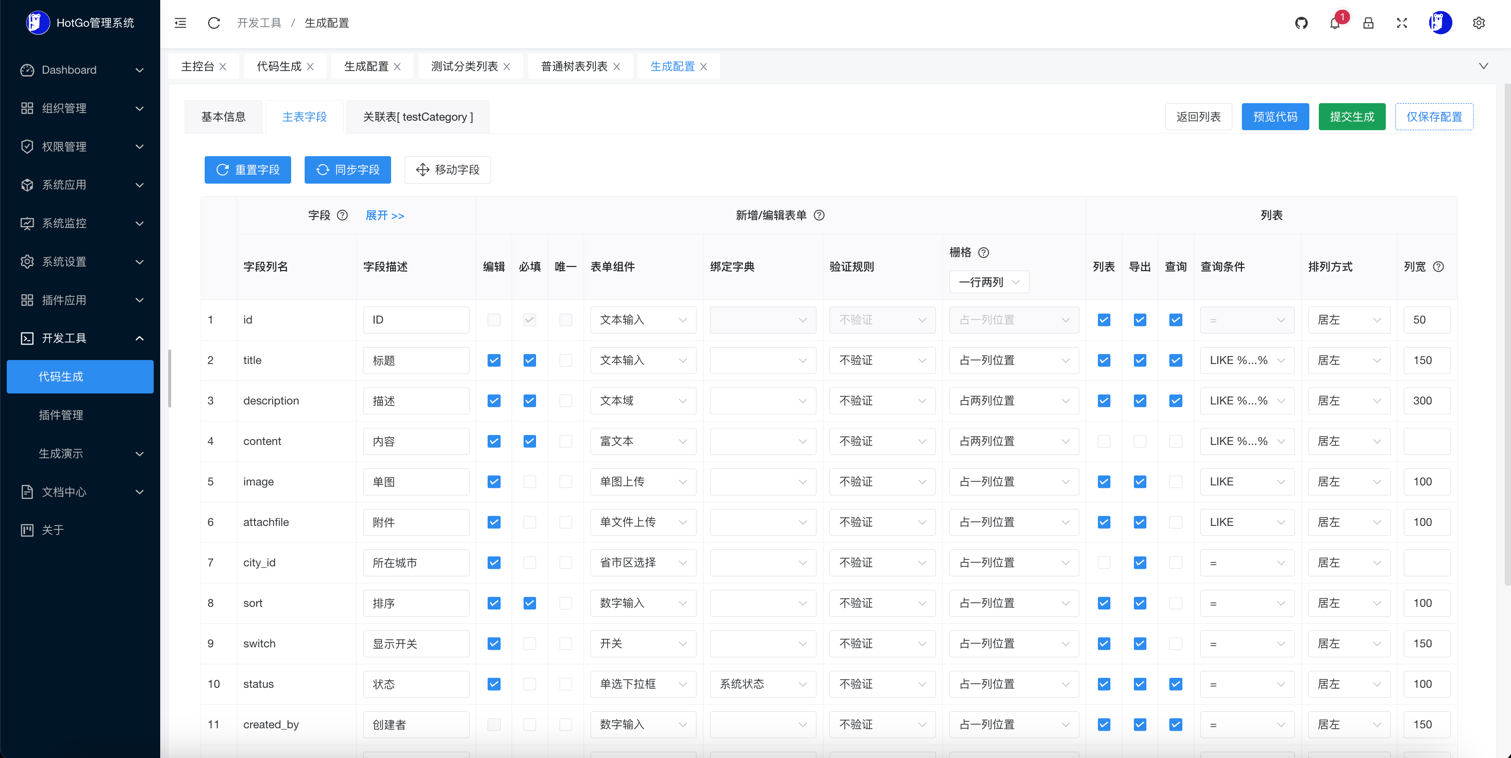This screenshot has width=1511, height=758.
Task: Collapse the sidebar menu icon
Action: click(181, 23)
